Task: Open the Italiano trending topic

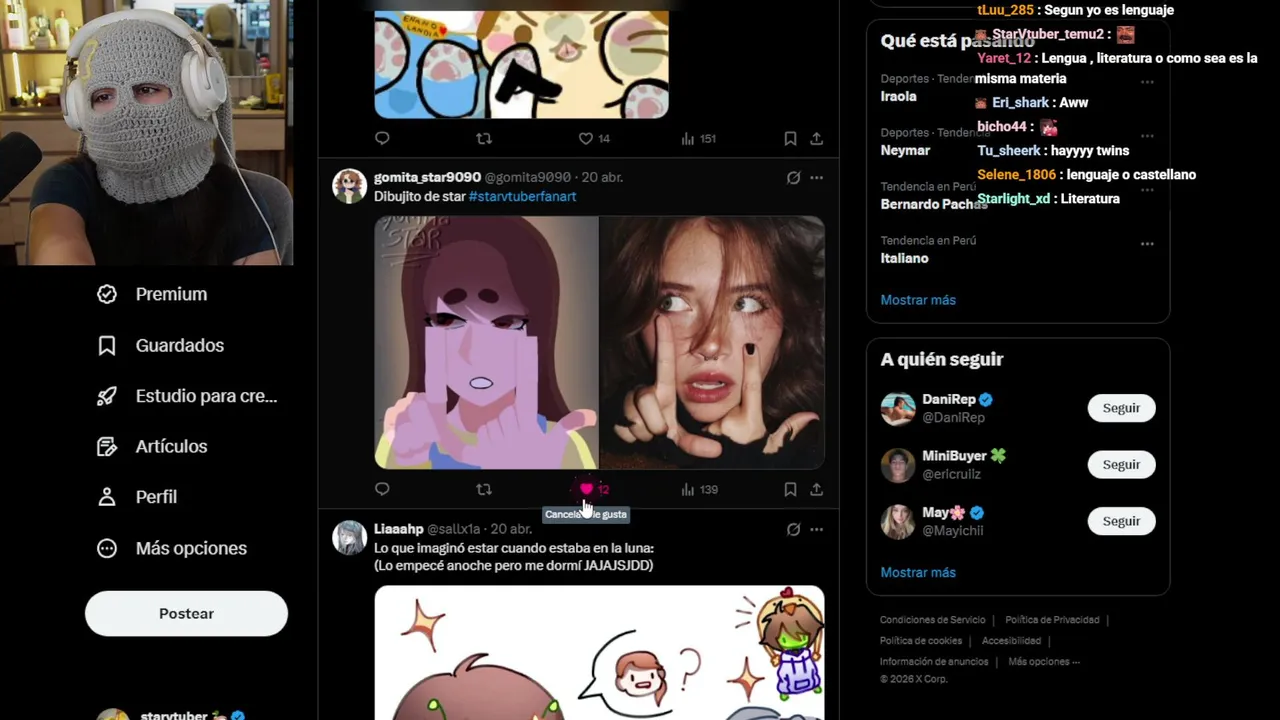Action: [904, 258]
